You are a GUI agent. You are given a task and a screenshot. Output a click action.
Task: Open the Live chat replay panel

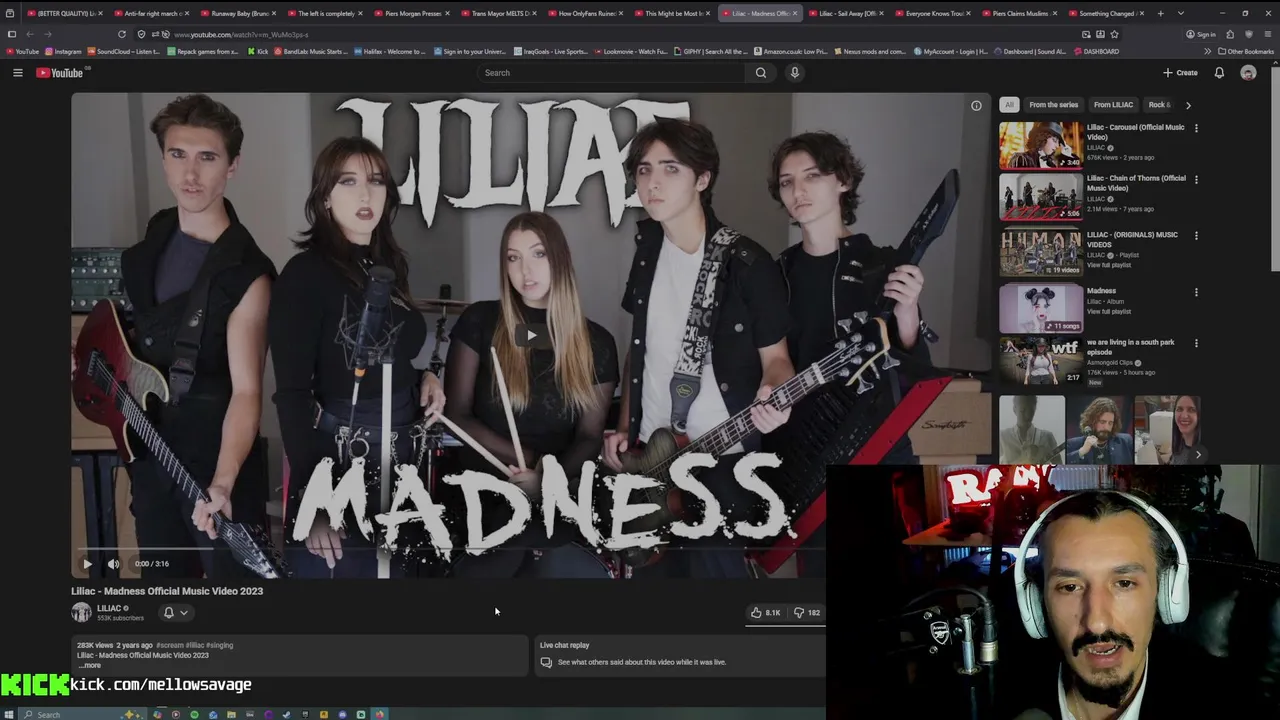coord(680,654)
